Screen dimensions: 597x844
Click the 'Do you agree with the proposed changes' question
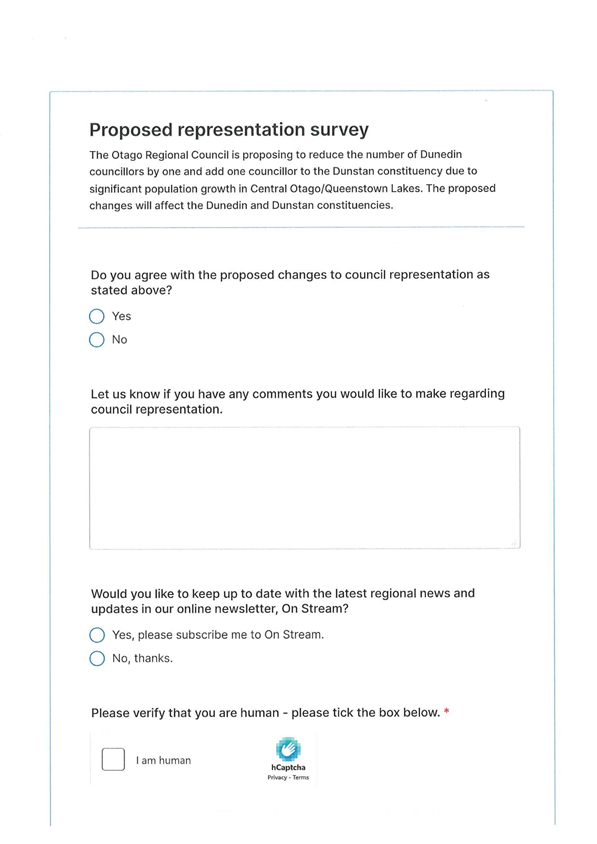click(x=290, y=283)
